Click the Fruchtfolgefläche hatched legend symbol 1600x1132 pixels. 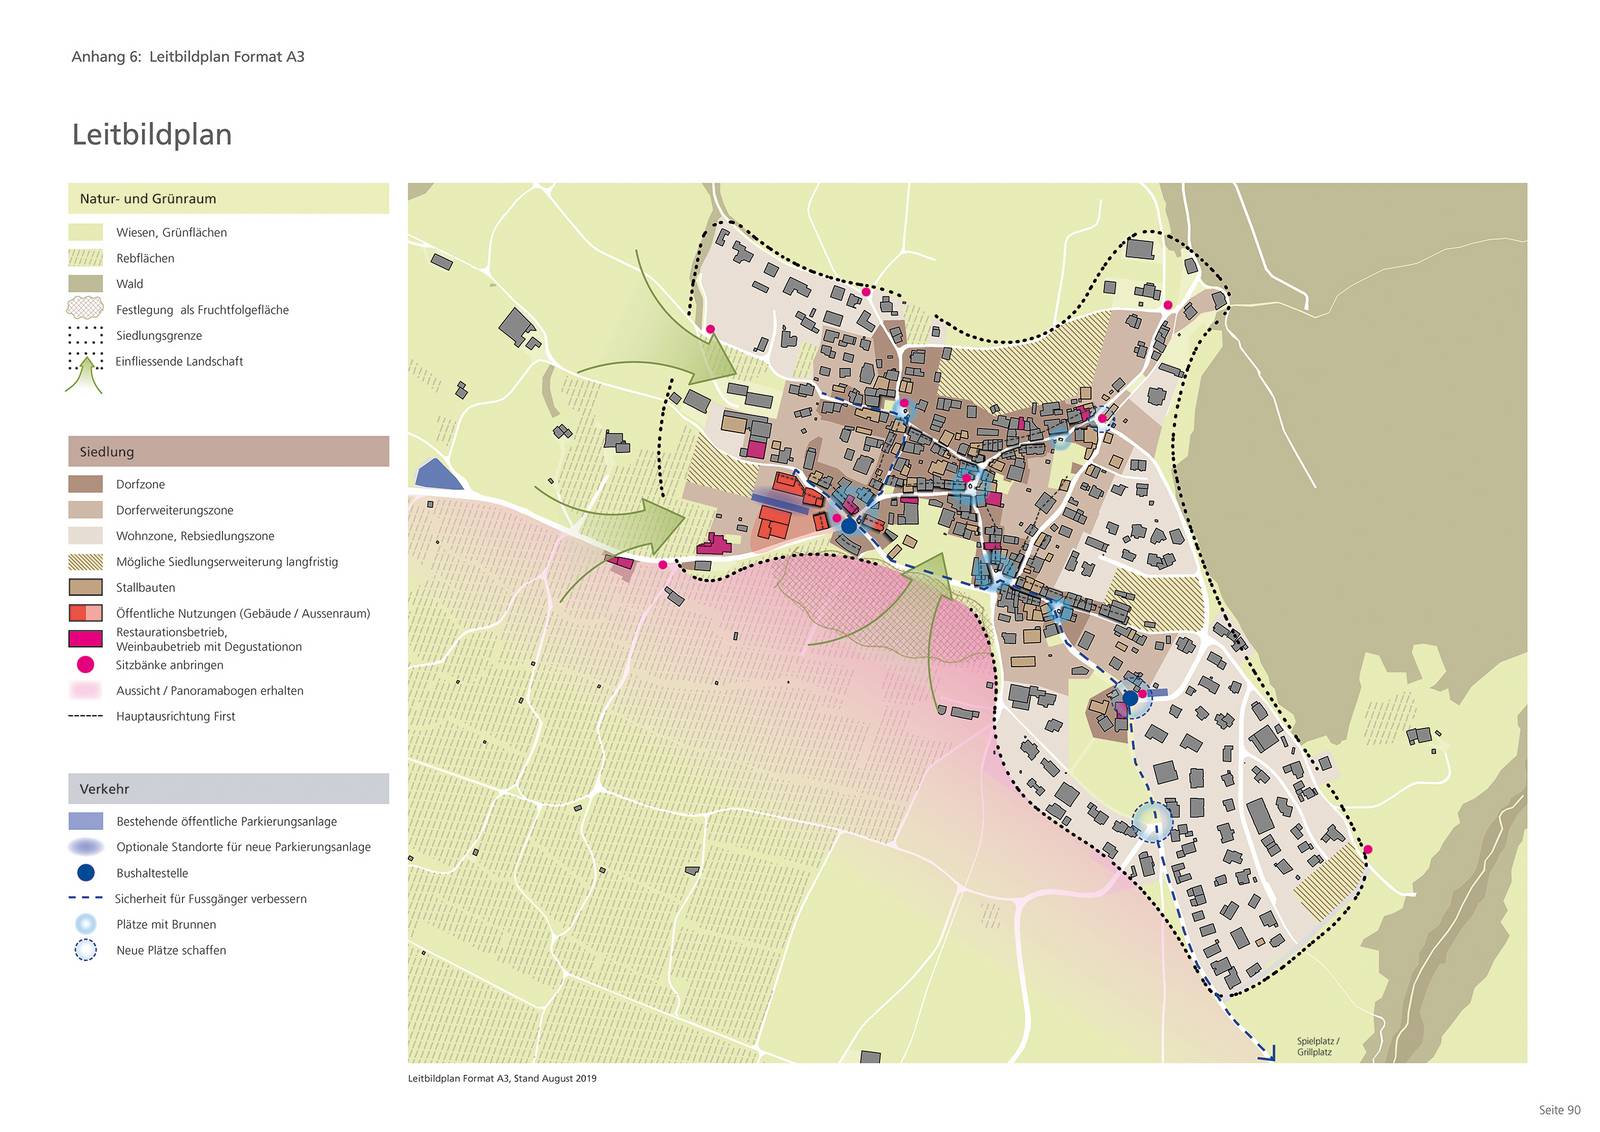click(85, 309)
